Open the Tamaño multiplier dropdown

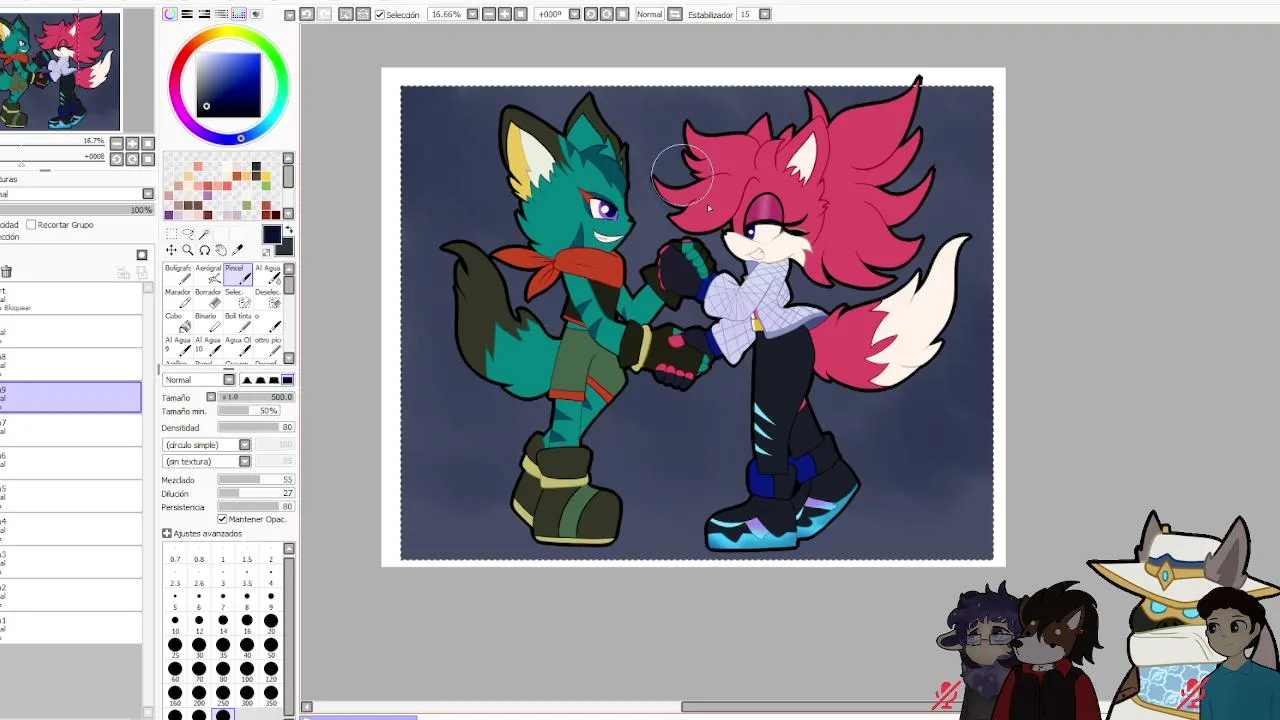[x=211, y=397]
